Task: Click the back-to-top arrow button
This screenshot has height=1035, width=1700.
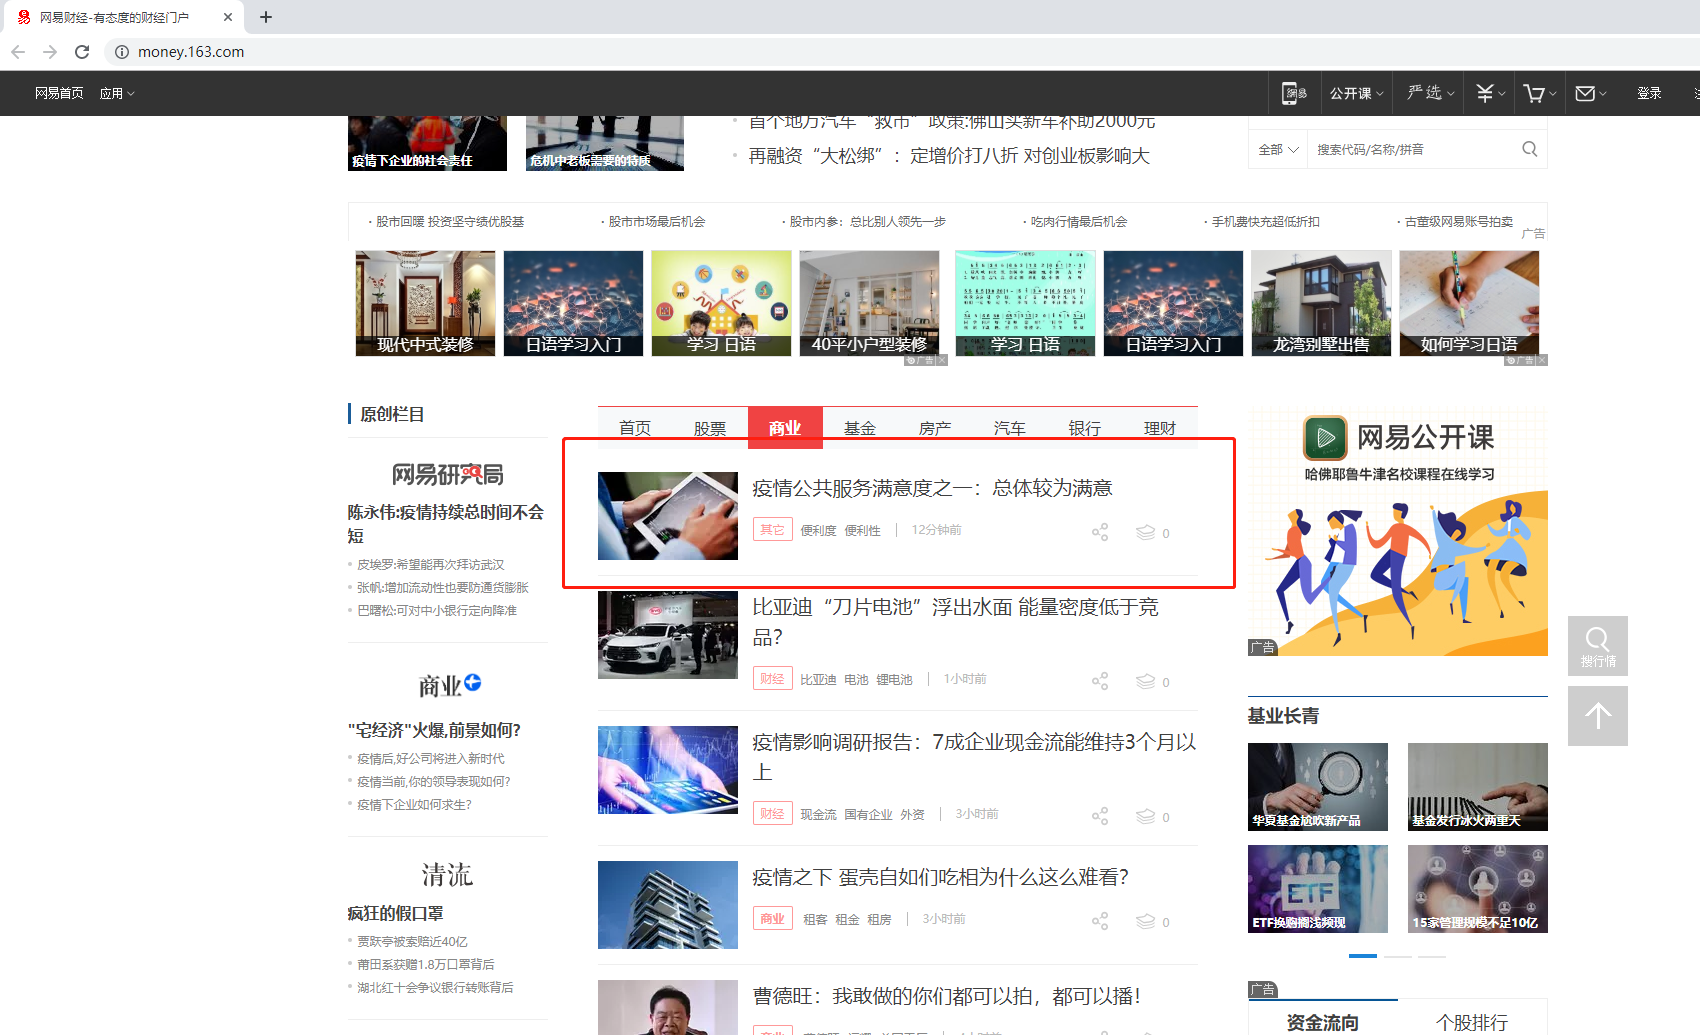Action: [x=1598, y=716]
